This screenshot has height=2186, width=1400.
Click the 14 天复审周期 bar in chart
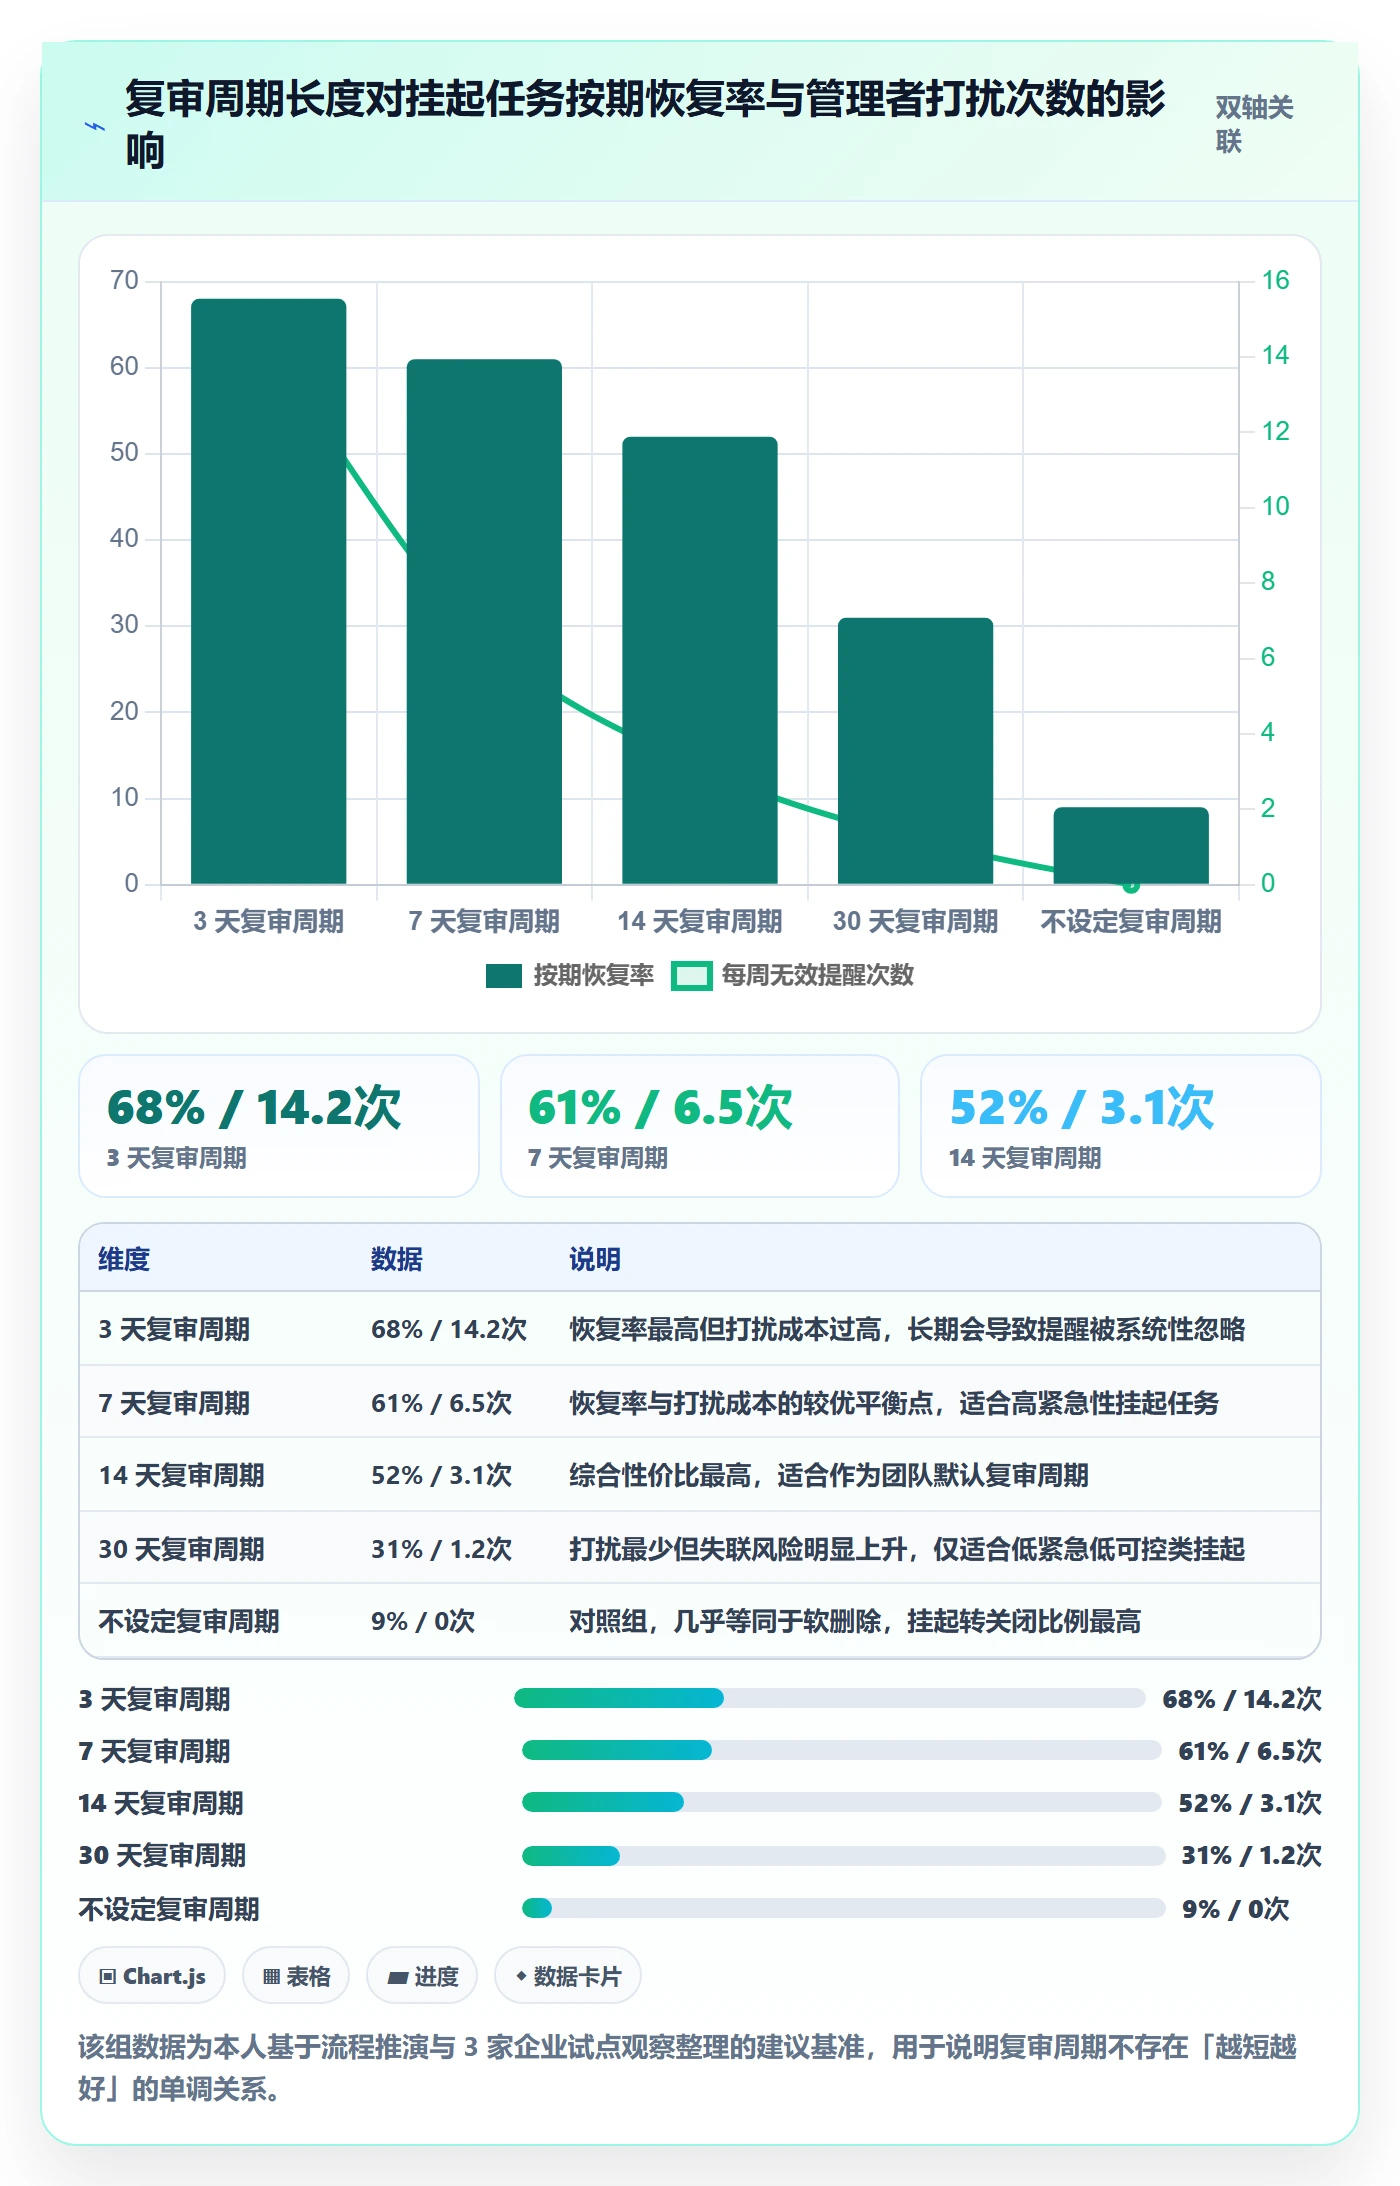700,660
